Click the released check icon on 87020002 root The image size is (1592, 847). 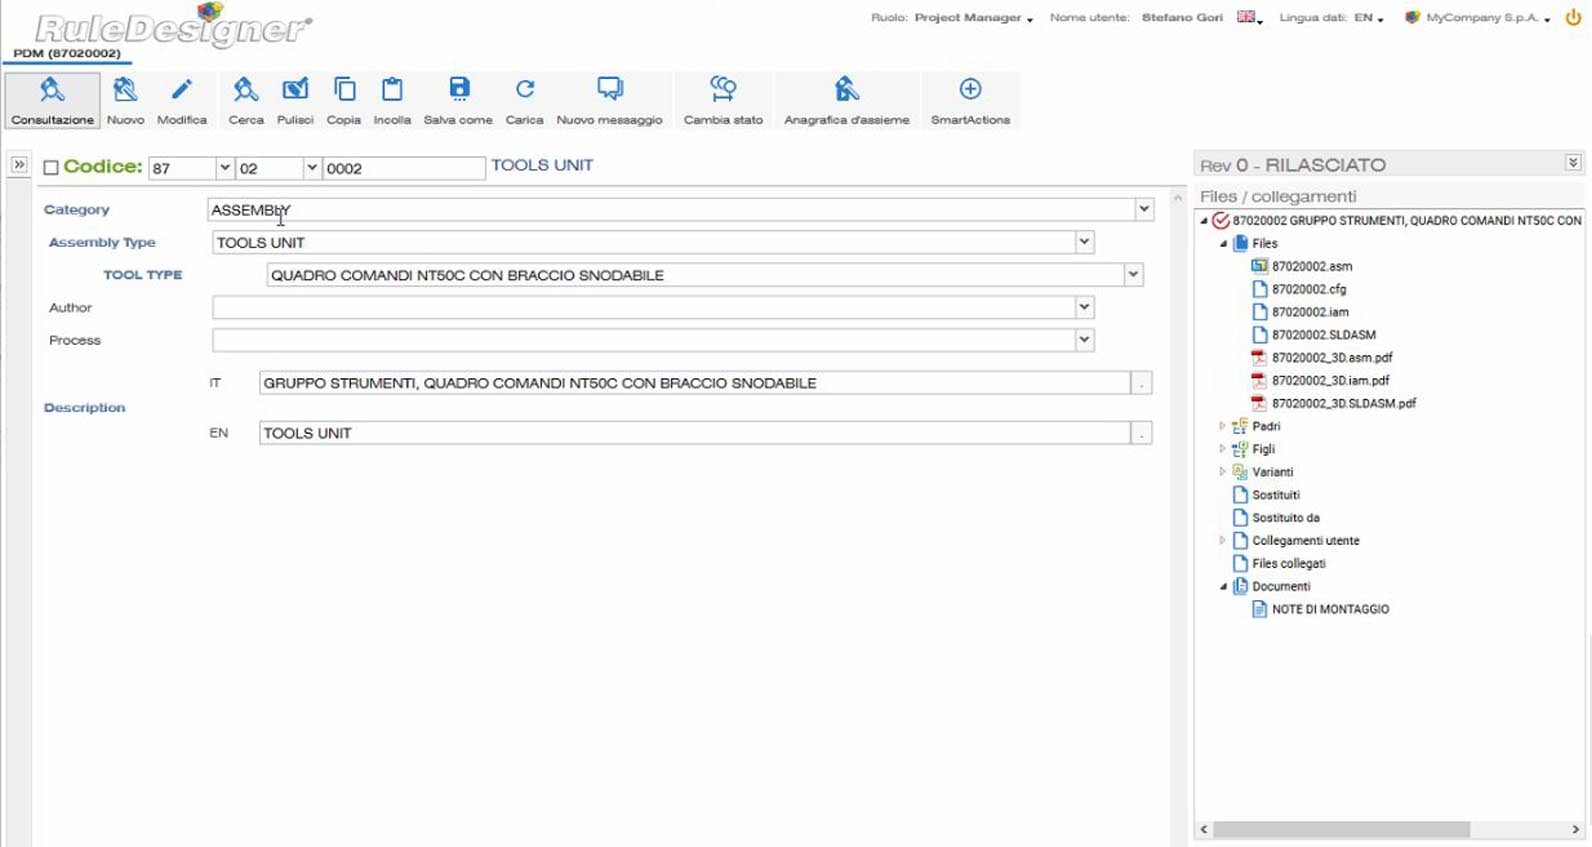click(1221, 220)
